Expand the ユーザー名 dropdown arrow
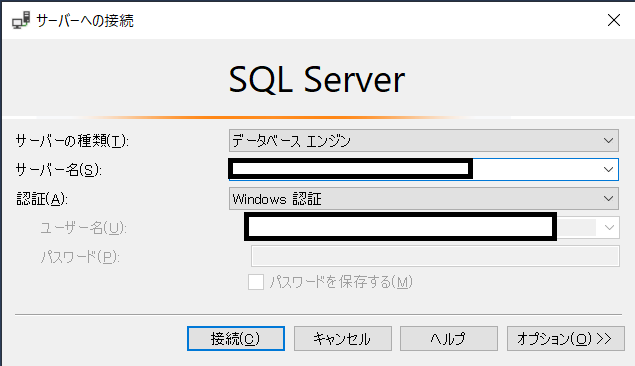 point(609,228)
